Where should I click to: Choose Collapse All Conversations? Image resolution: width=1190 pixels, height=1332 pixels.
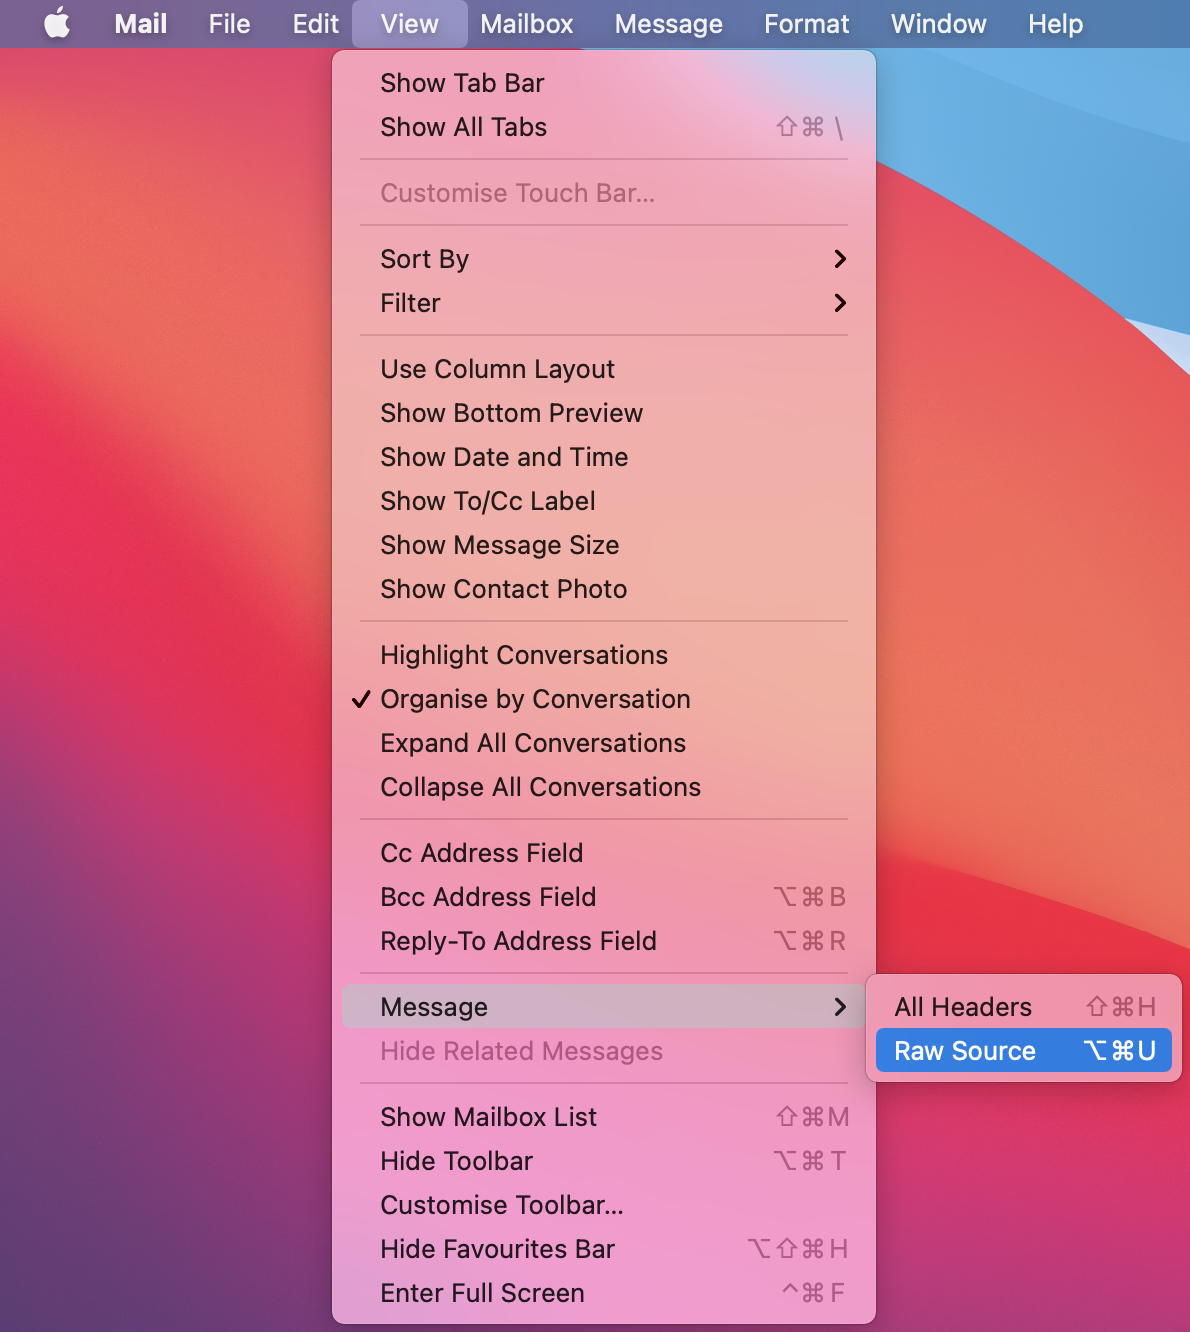604,787
